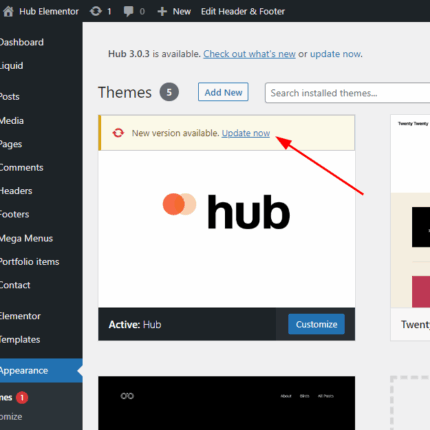Open Mega Menus in sidebar
Screen dimensions: 430x430
(x=26, y=238)
